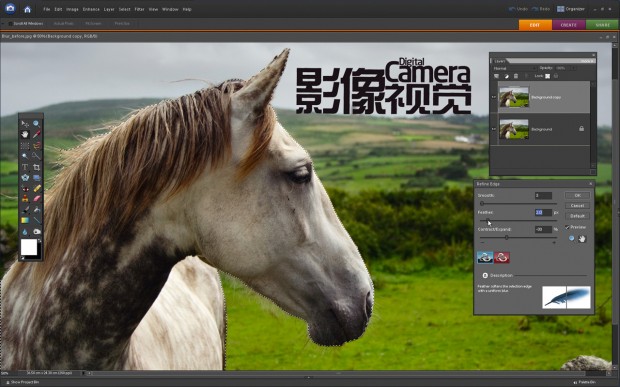
Task: Select the Zoom magnifier tool in the toolbox
Action: coord(36,123)
